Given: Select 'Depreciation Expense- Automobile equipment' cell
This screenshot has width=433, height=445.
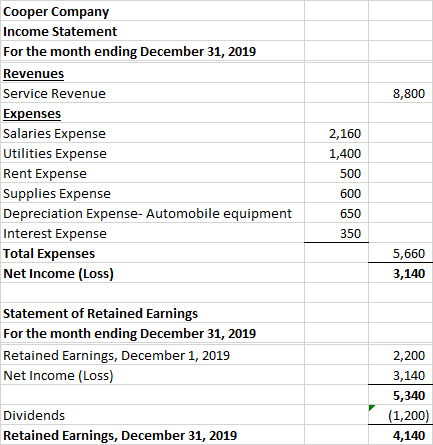Looking at the screenshot, I should [x=152, y=213].
